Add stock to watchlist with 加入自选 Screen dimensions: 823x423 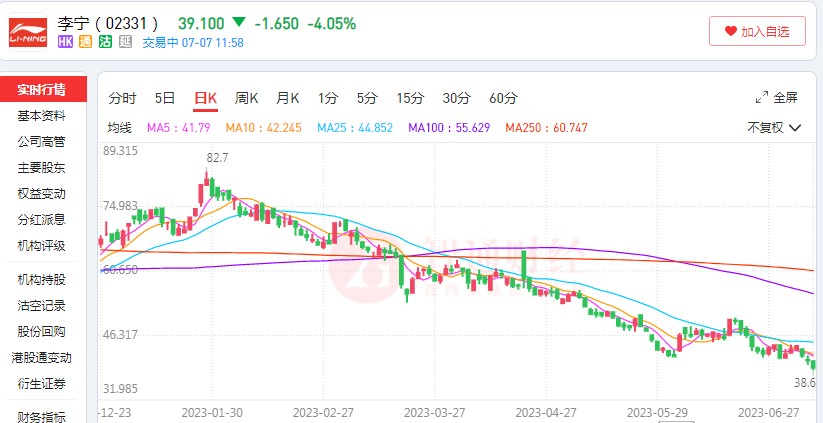(757, 31)
